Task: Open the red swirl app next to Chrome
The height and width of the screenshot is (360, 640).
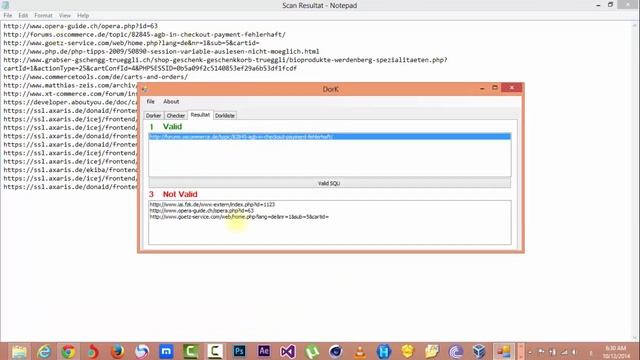Action: pos(93,351)
